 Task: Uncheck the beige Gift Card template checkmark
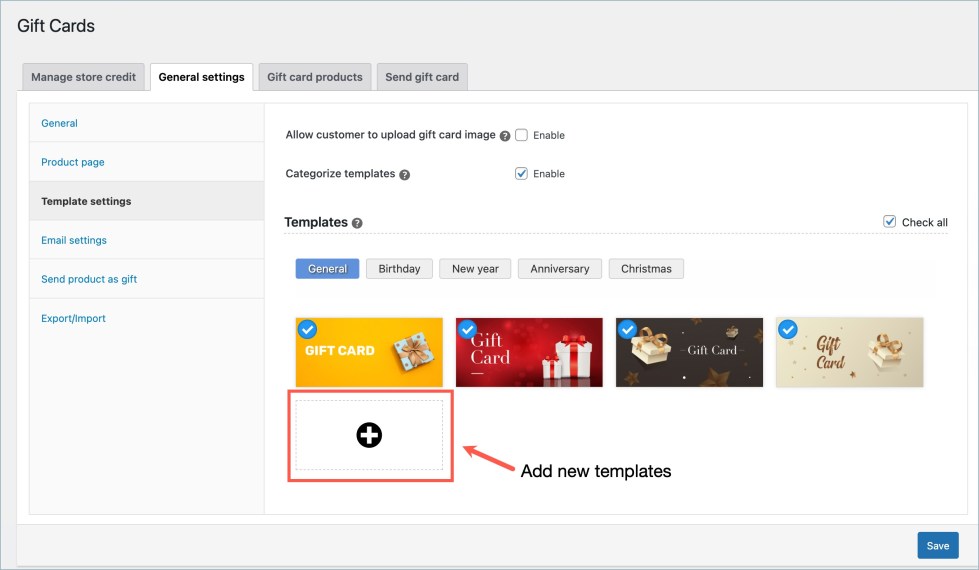click(788, 329)
